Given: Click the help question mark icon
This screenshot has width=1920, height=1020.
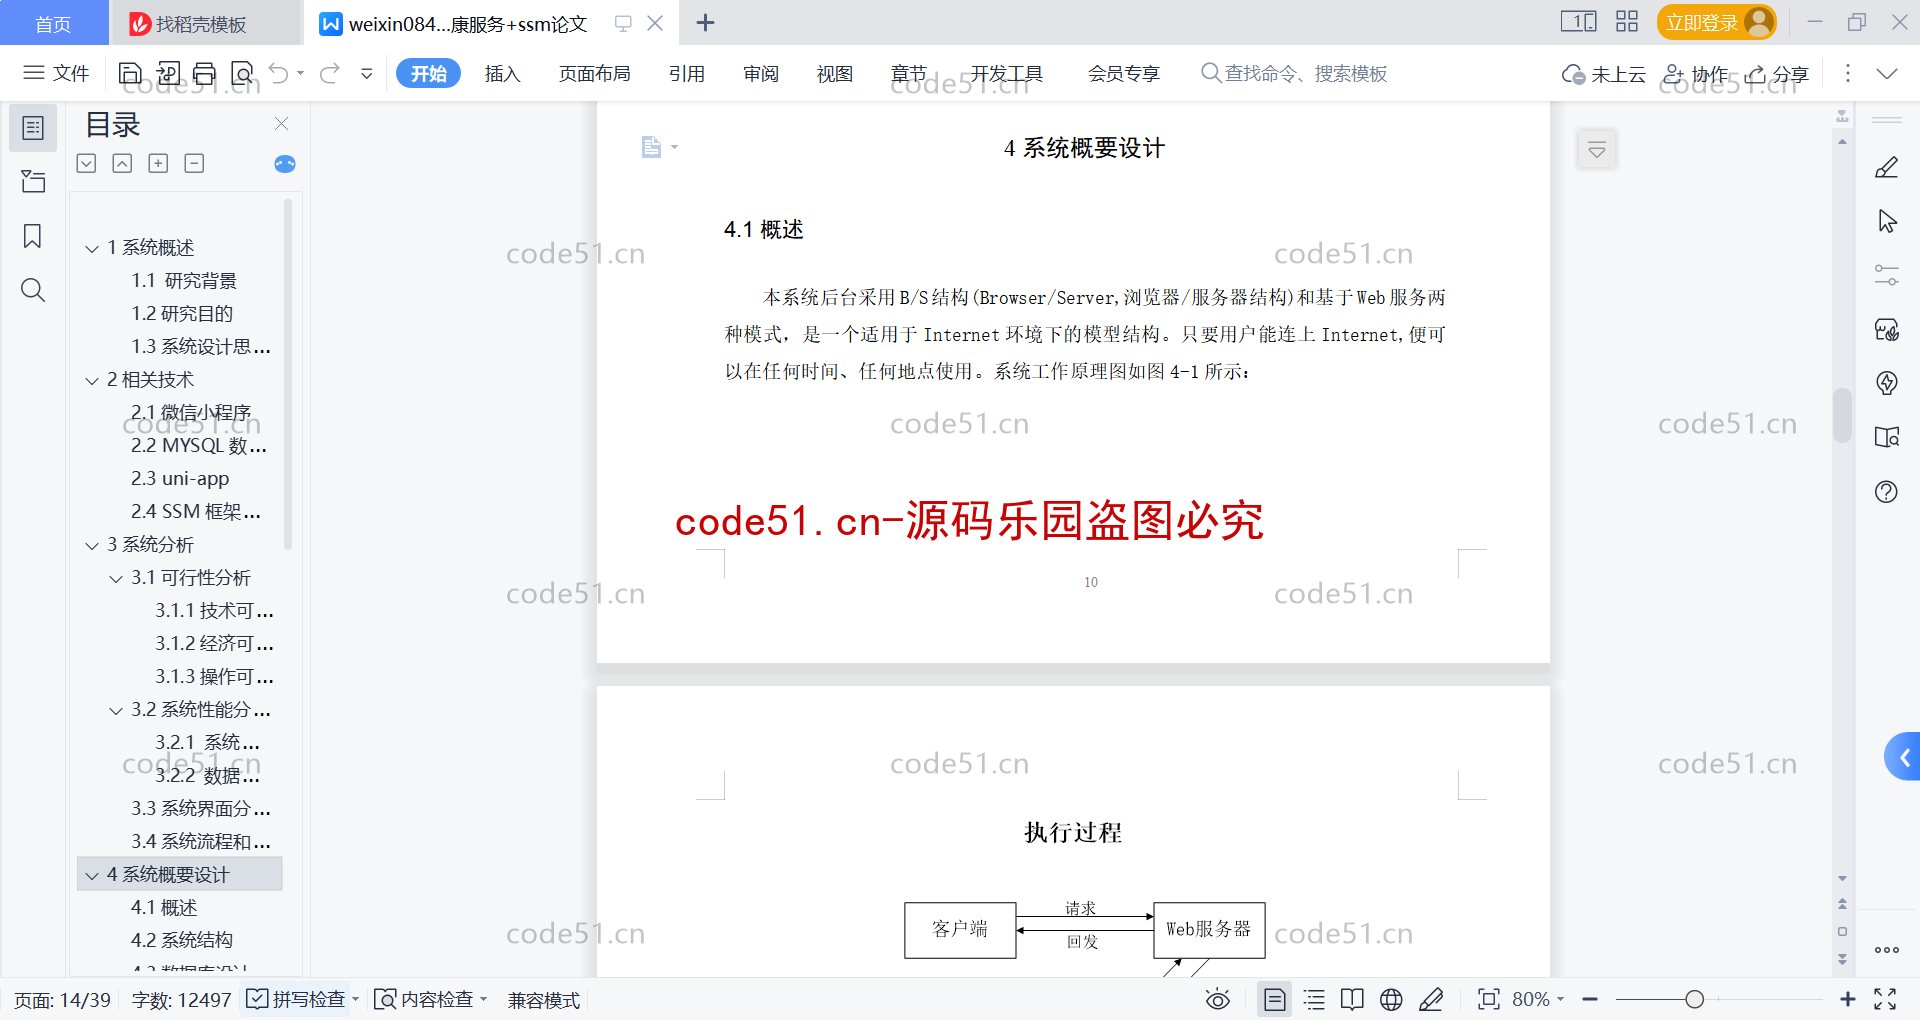Looking at the screenshot, I should (x=1886, y=492).
